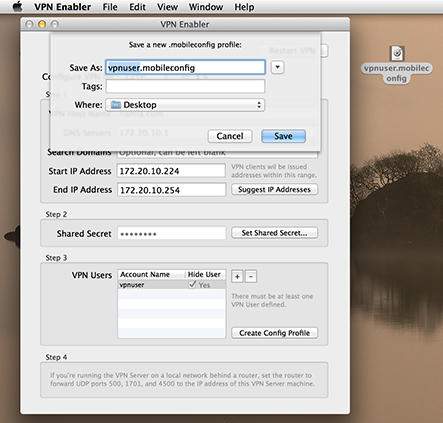
Task: Open the Help menu
Action: point(244,7)
